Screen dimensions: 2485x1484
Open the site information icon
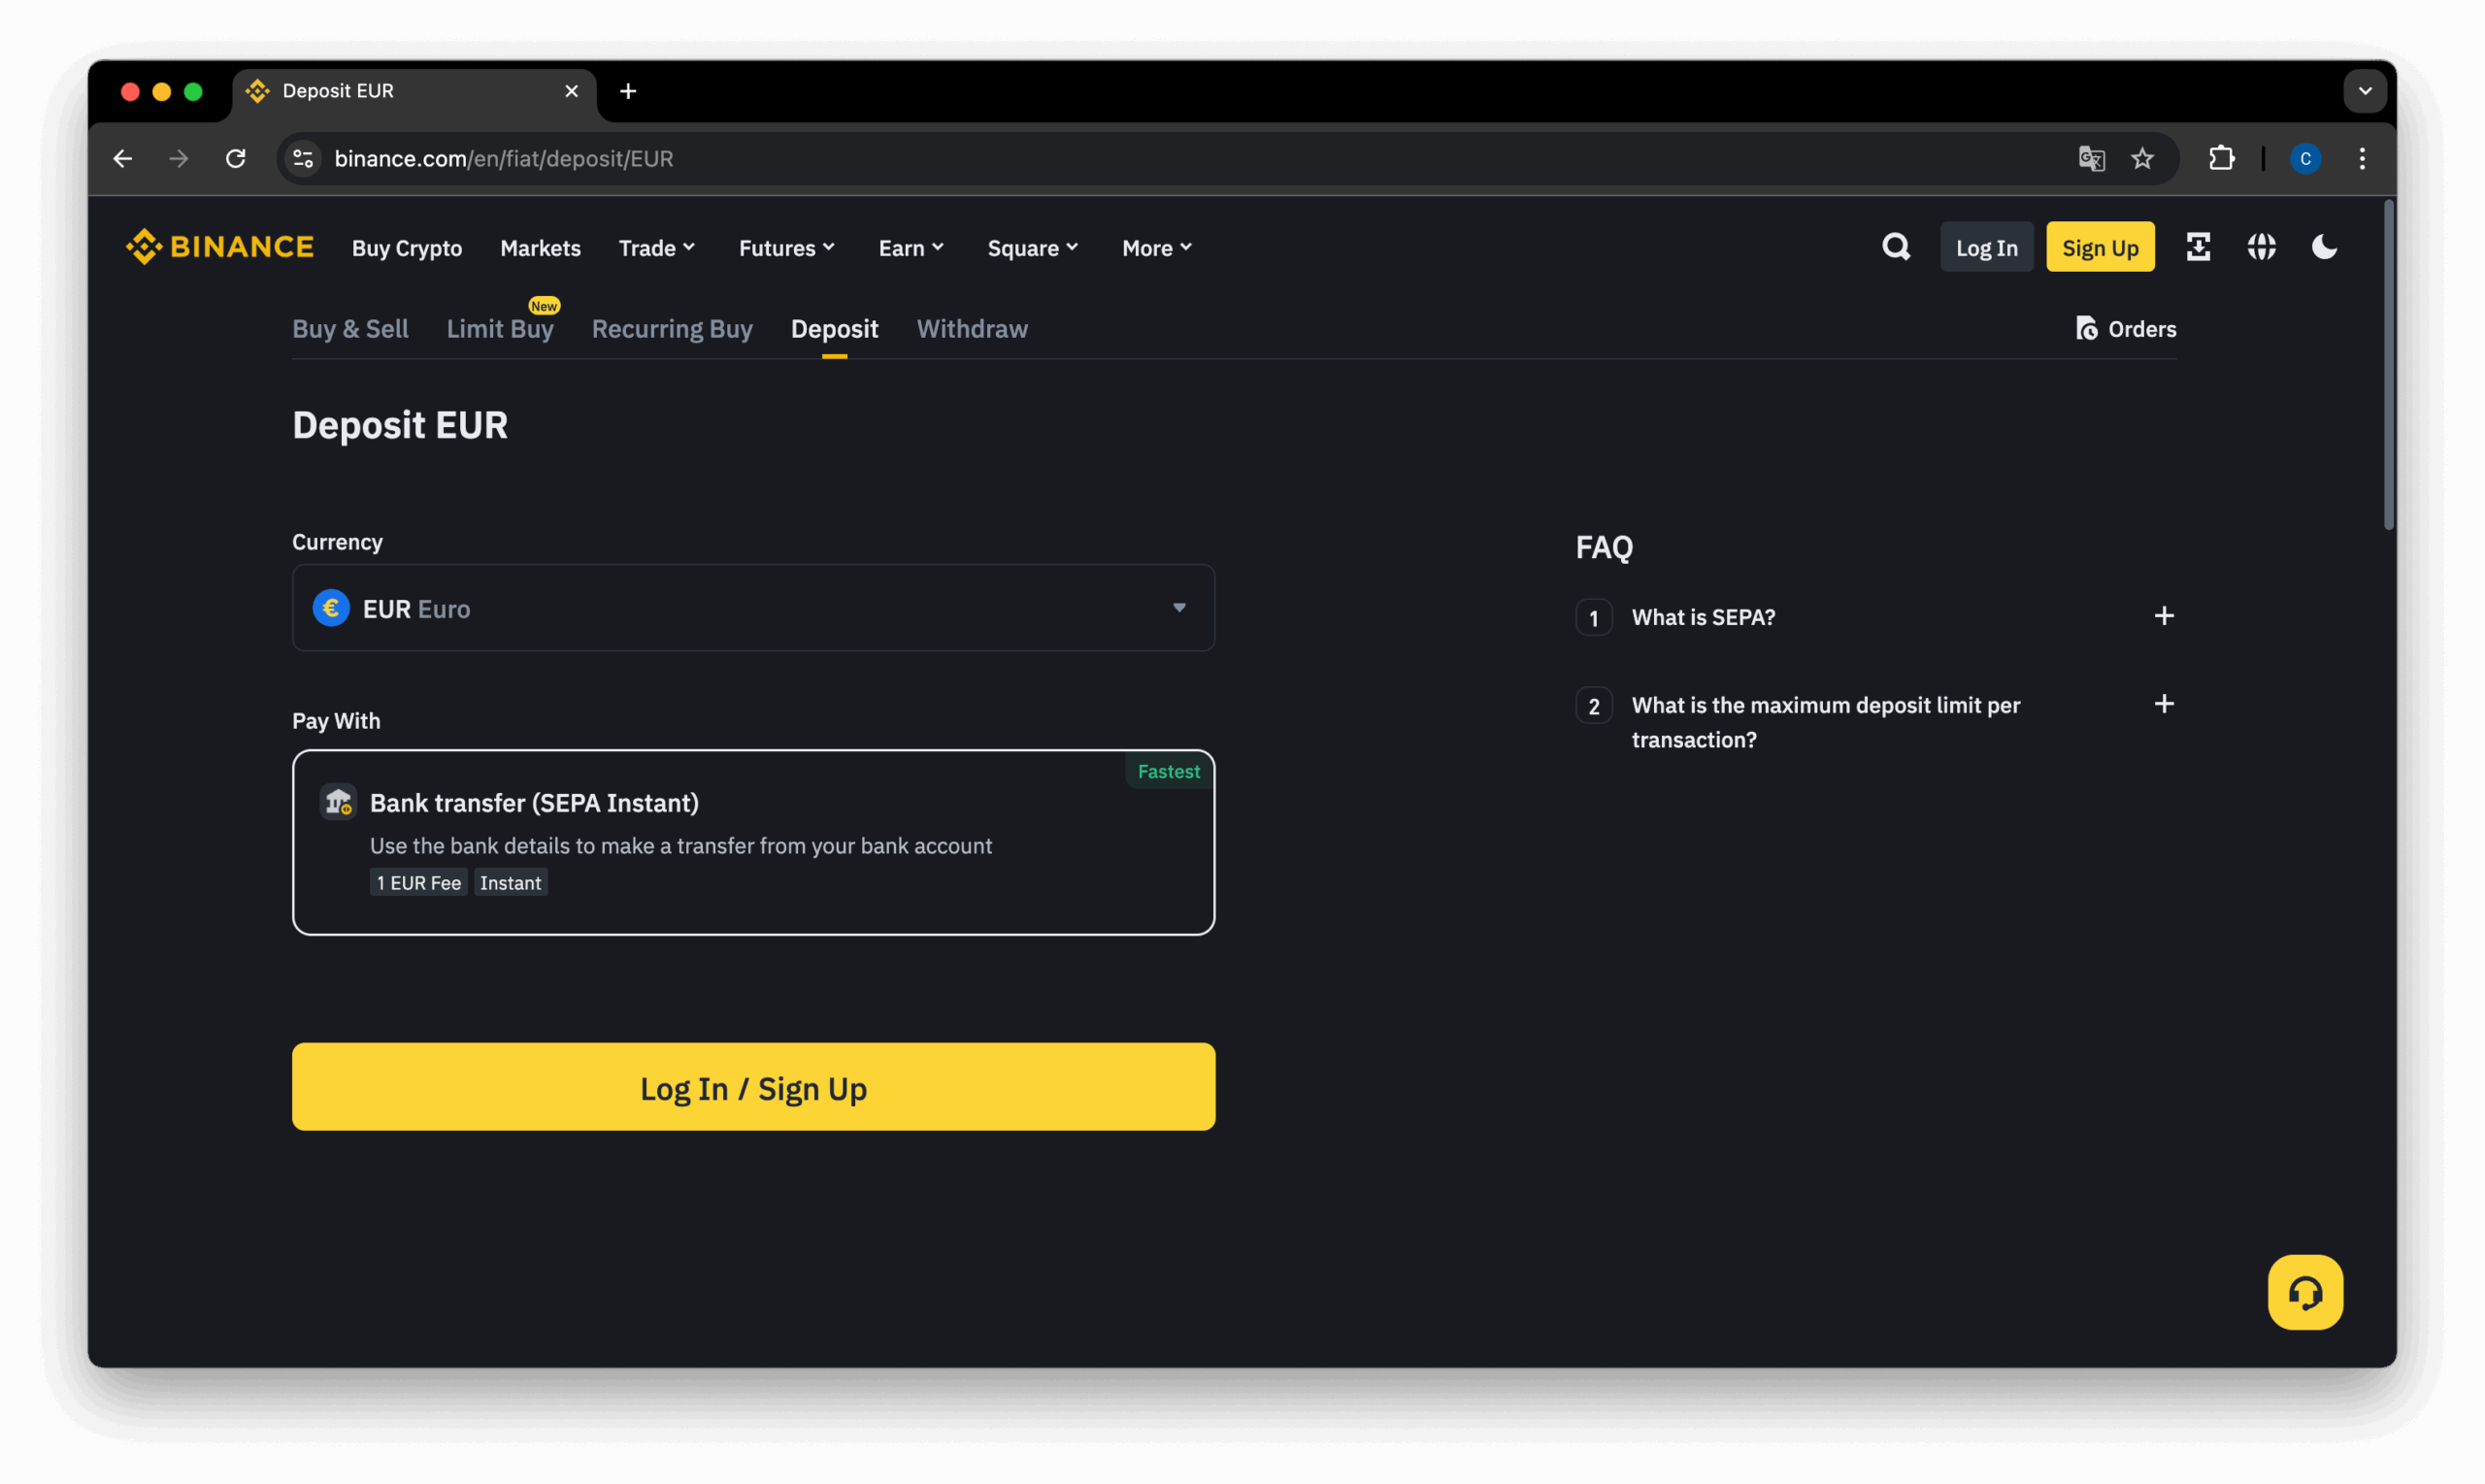point(303,158)
